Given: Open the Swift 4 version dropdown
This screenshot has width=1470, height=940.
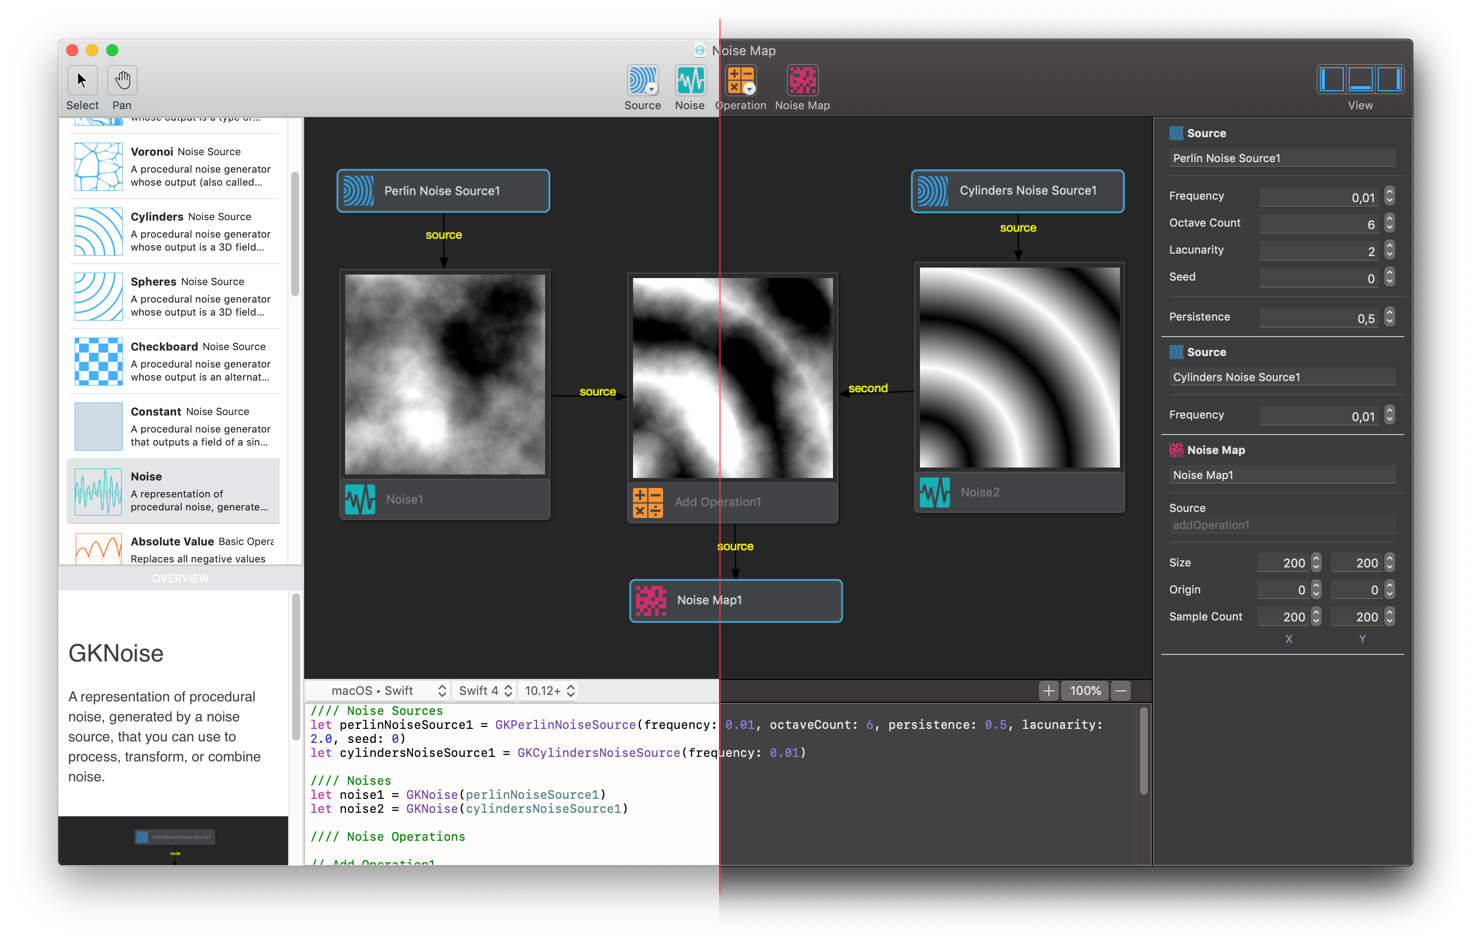Looking at the screenshot, I should pos(485,691).
